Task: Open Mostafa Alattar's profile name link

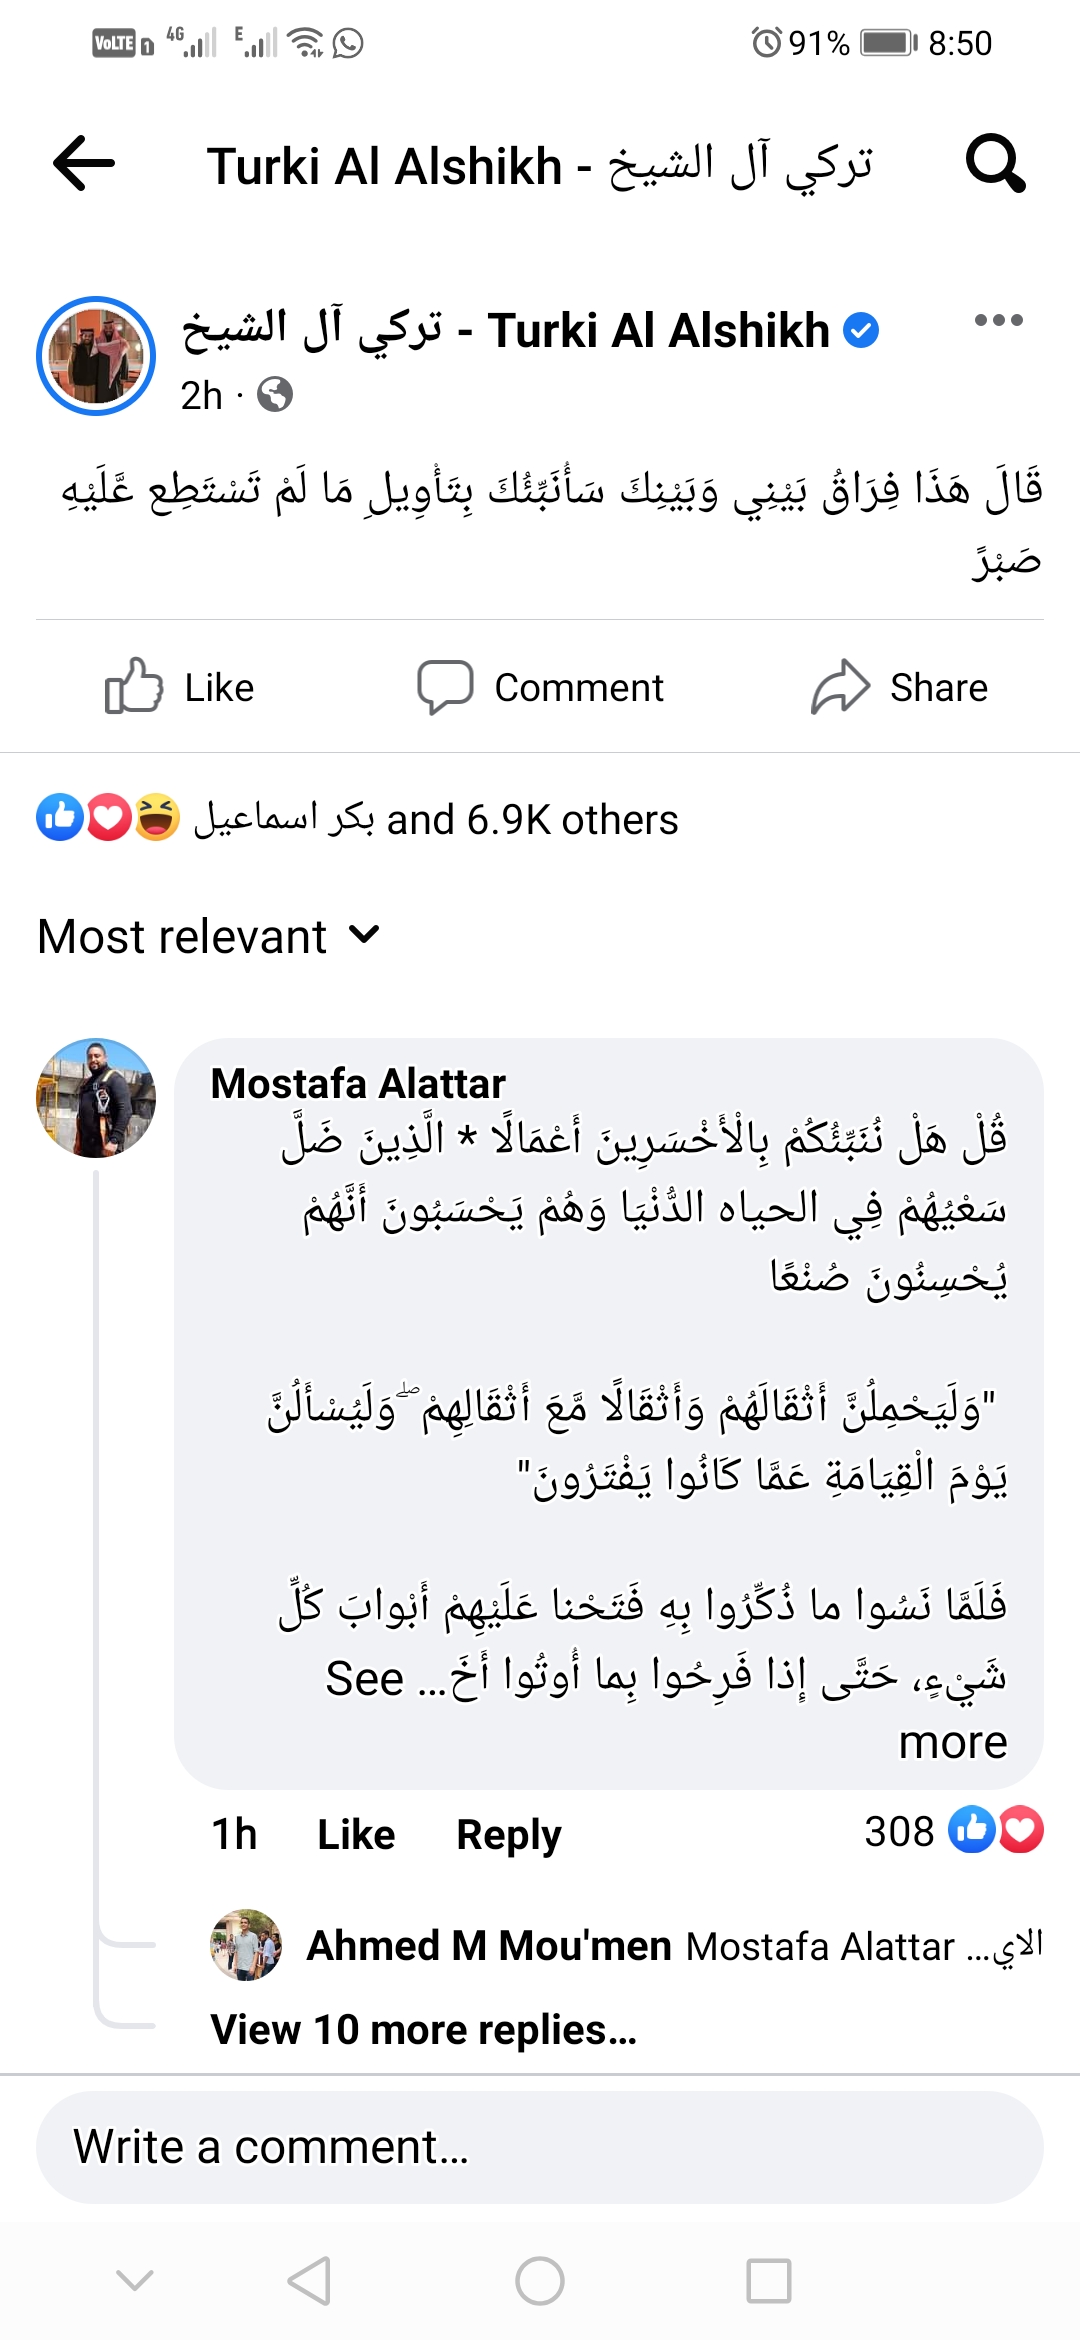Action: click(x=358, y=1084)
